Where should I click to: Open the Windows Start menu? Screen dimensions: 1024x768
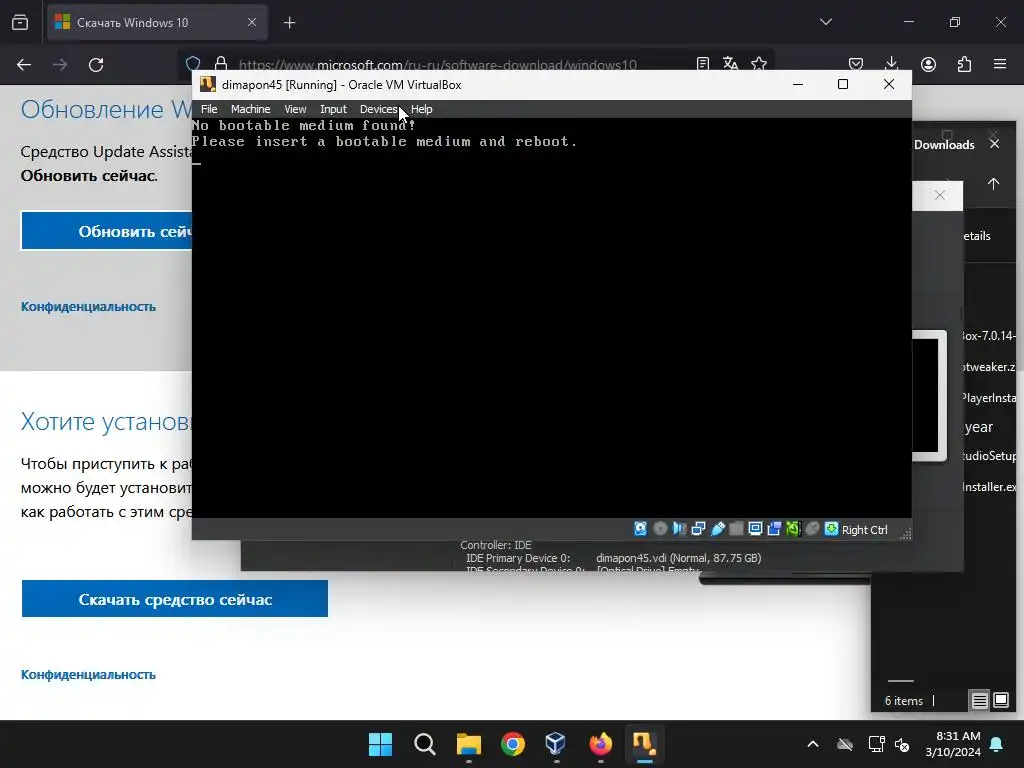(380, 744)
